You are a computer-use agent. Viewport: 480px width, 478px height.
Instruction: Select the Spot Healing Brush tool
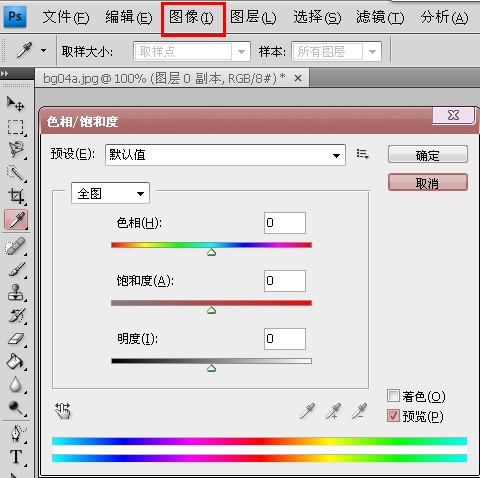point(15,246)
